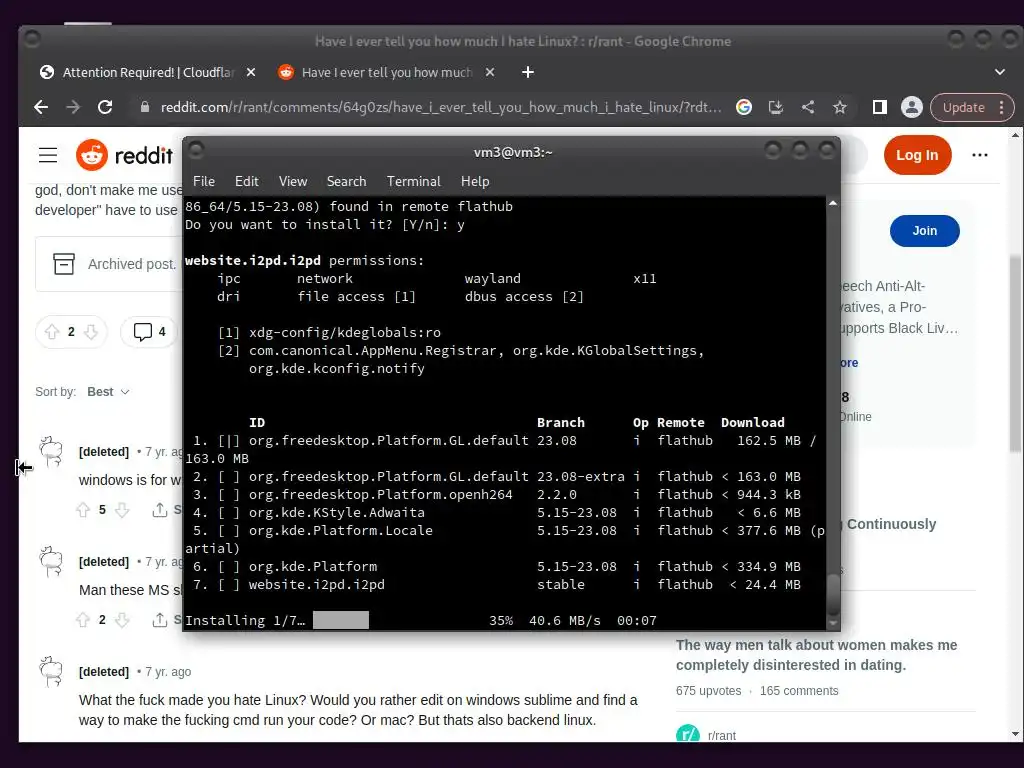The width and height of the screenshot is (1024, 768).
Task: Go to Reddit home via logo
Action: [124, 155]
